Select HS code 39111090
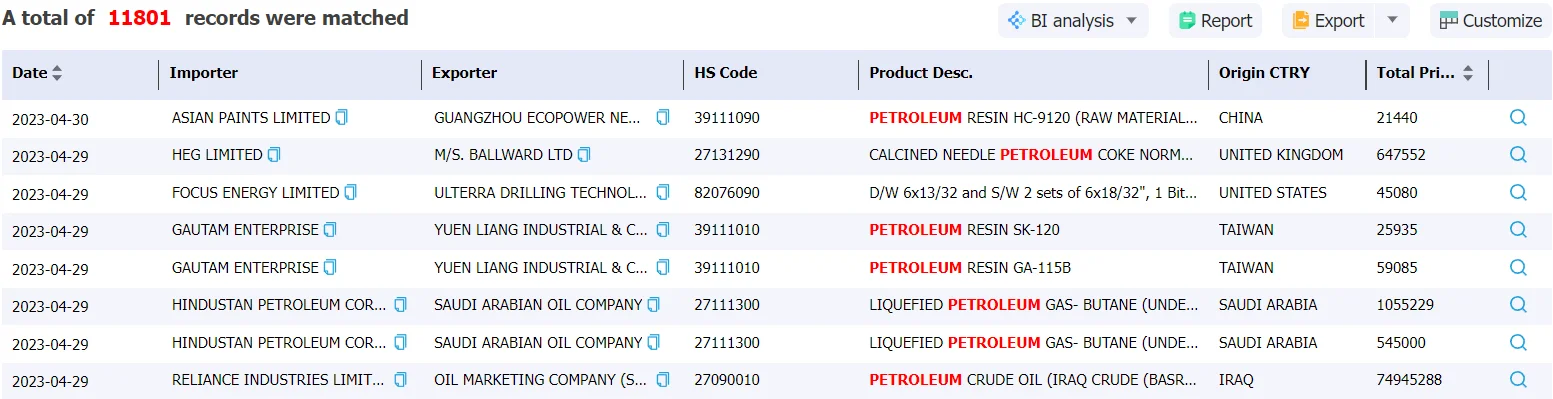This screenshot has width=1553, height=399. click(x=727, y=118)
